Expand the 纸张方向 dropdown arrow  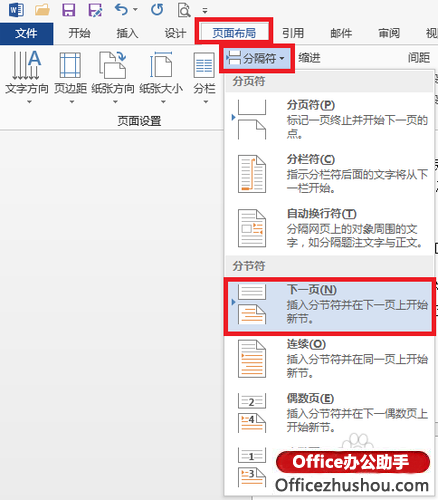point(115,101)
